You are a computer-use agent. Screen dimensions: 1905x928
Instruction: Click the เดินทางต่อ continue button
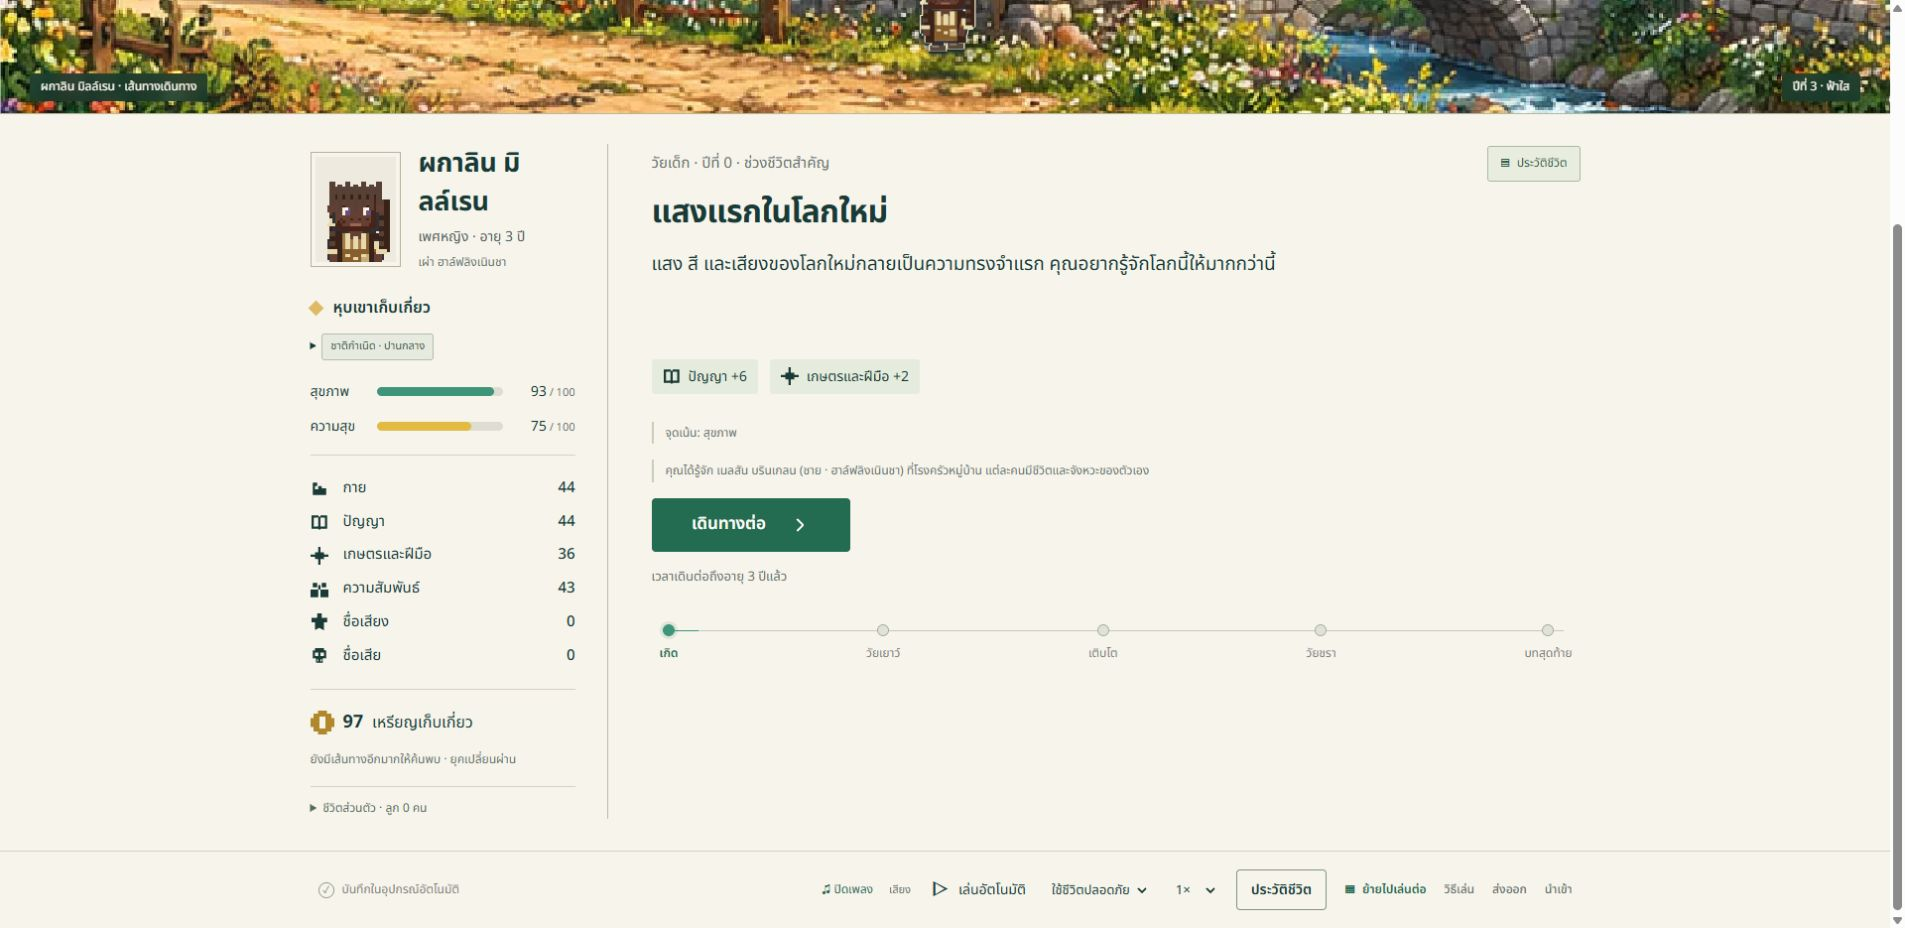(751, 525)
